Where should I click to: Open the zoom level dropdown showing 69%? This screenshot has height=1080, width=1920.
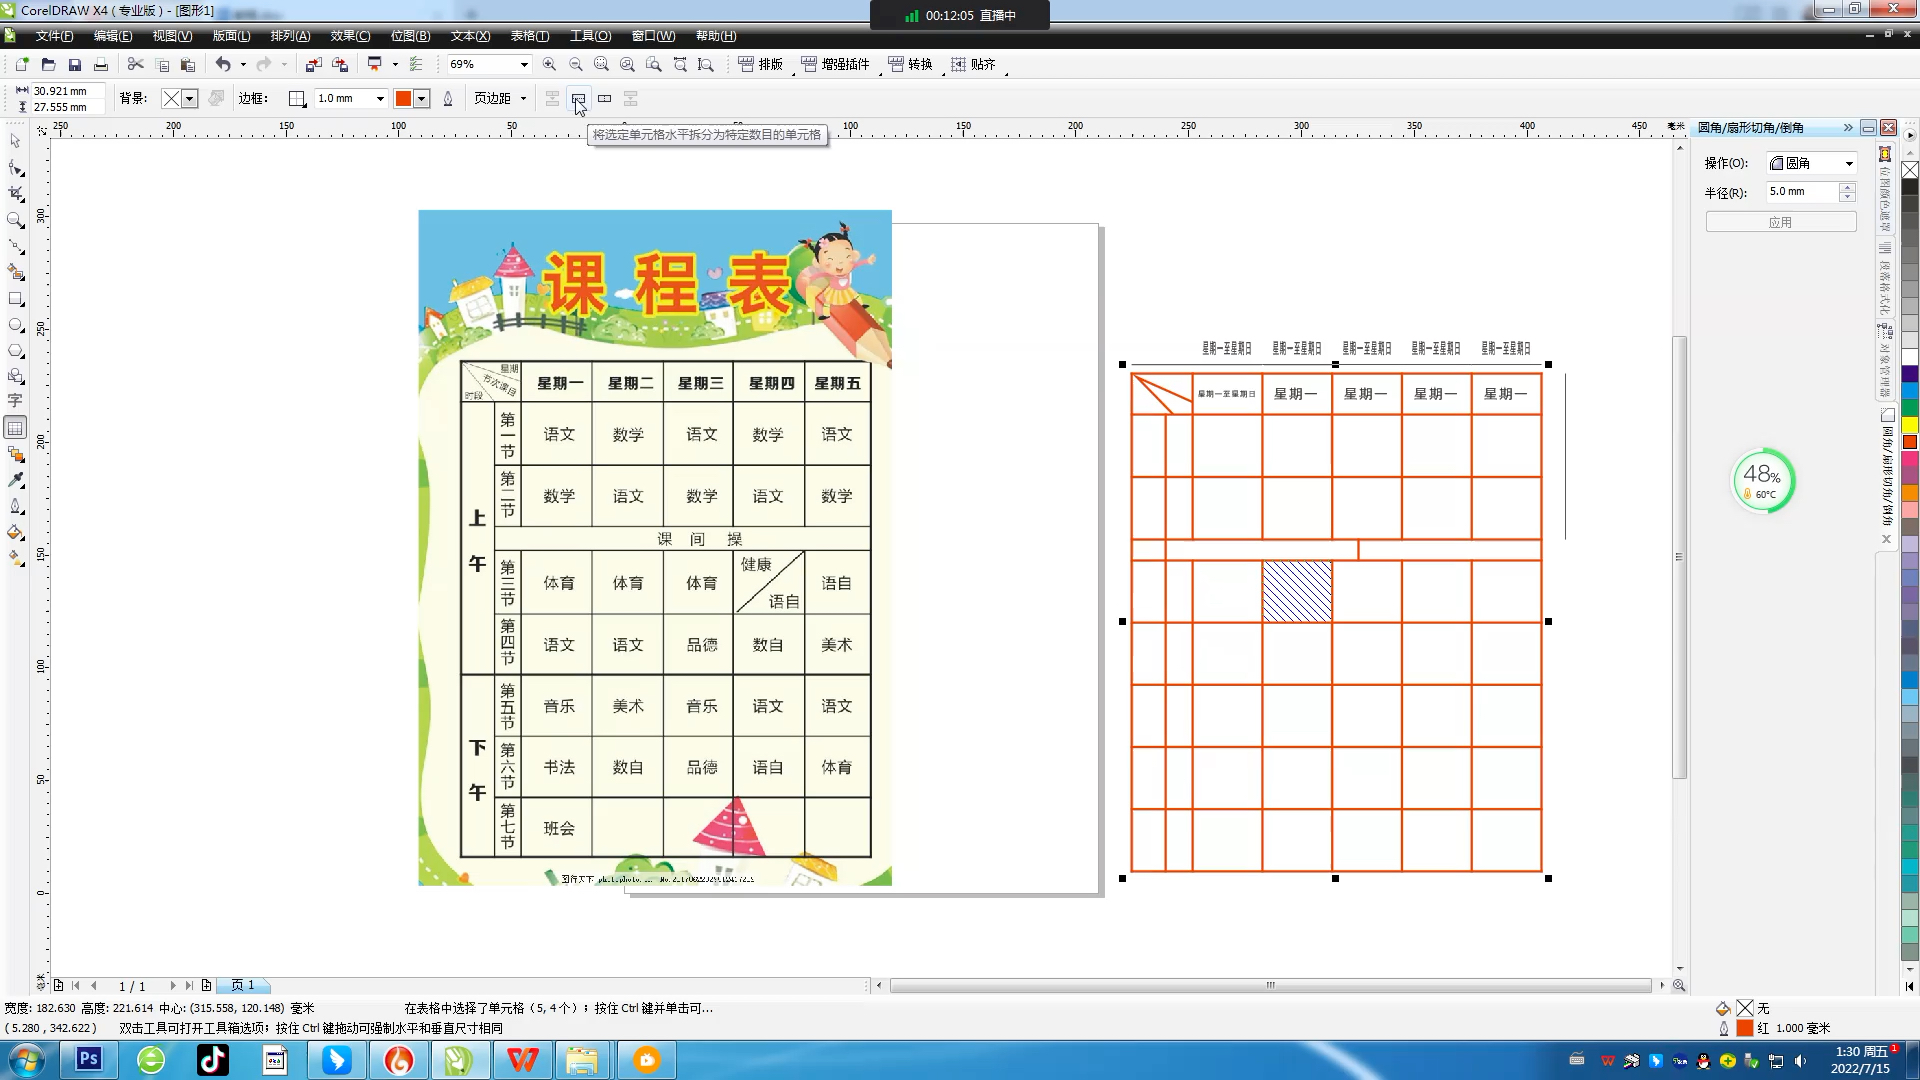pos(523,64)
